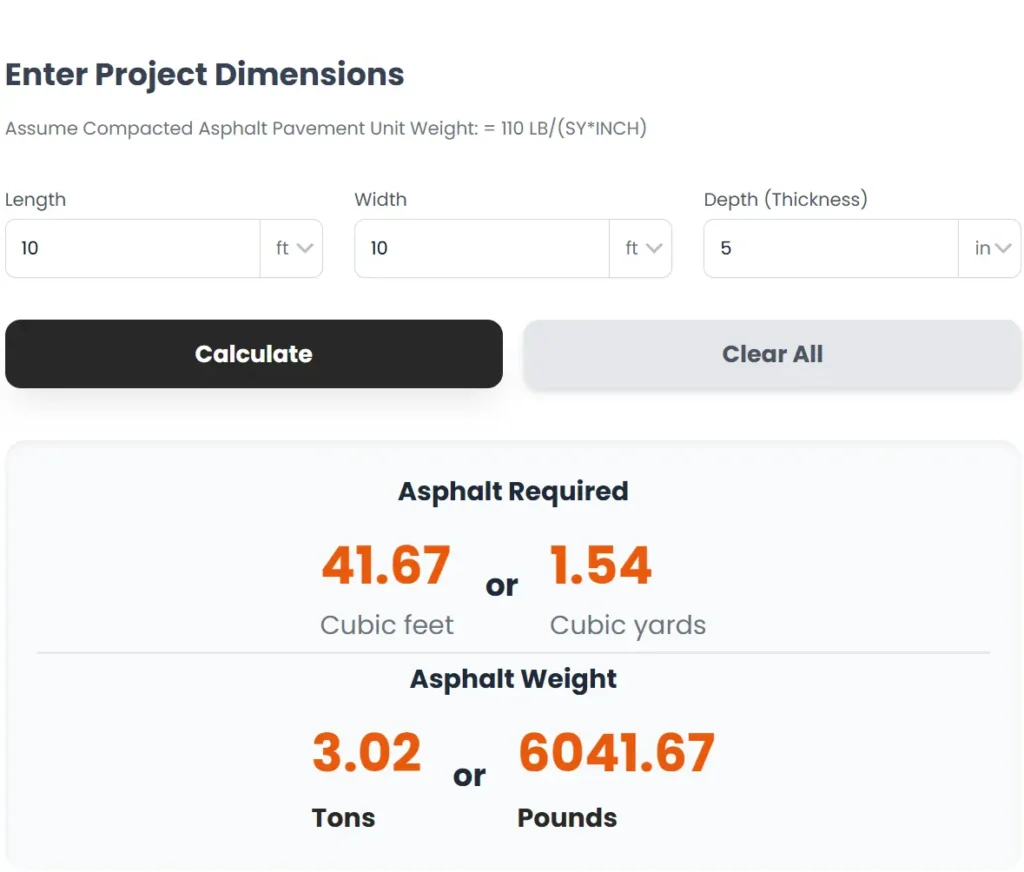
Task: Select the 41.67 cubic feet value
Action: point(386,565)
